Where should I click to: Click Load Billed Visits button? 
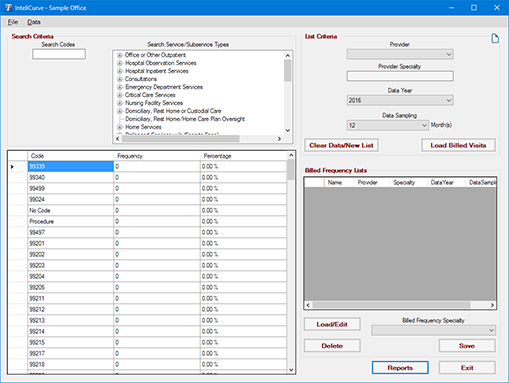[x=458, y=145]
